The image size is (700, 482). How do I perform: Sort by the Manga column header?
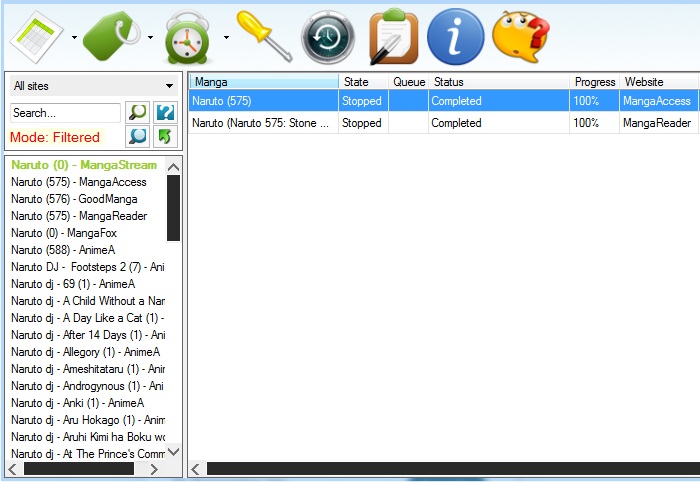(x=264, y=82)
